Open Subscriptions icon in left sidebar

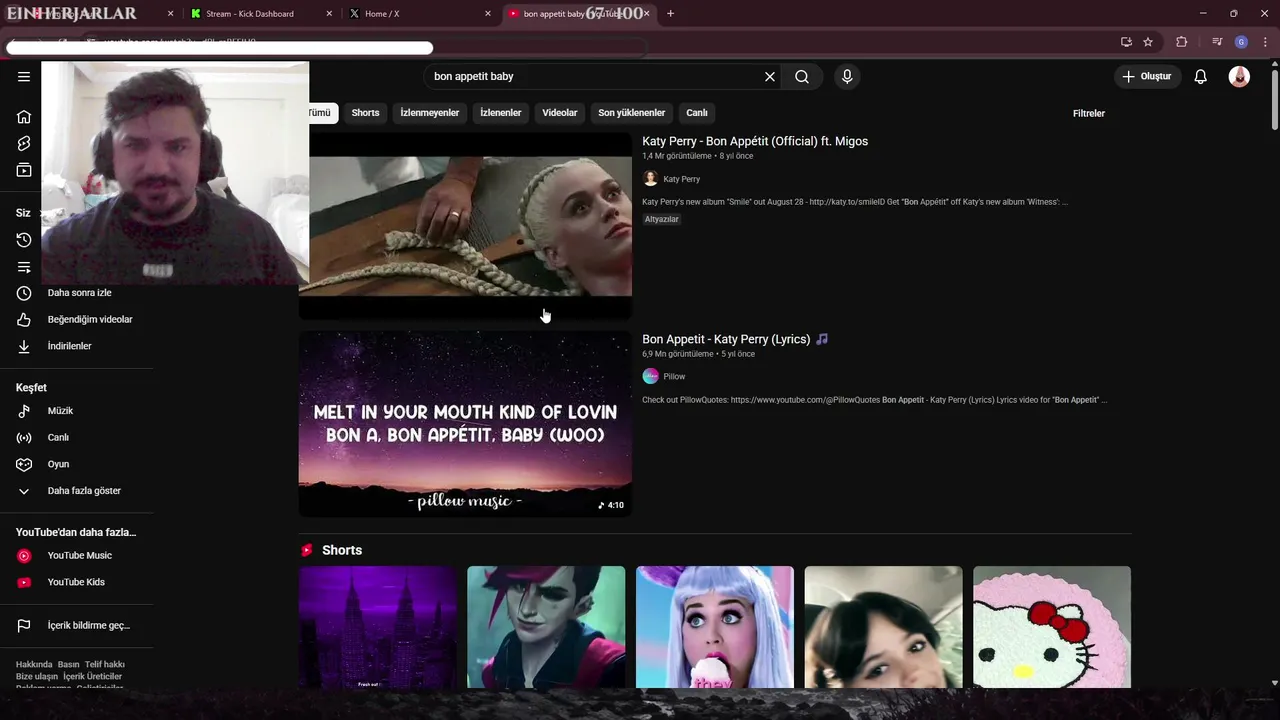tap(24, 170)
